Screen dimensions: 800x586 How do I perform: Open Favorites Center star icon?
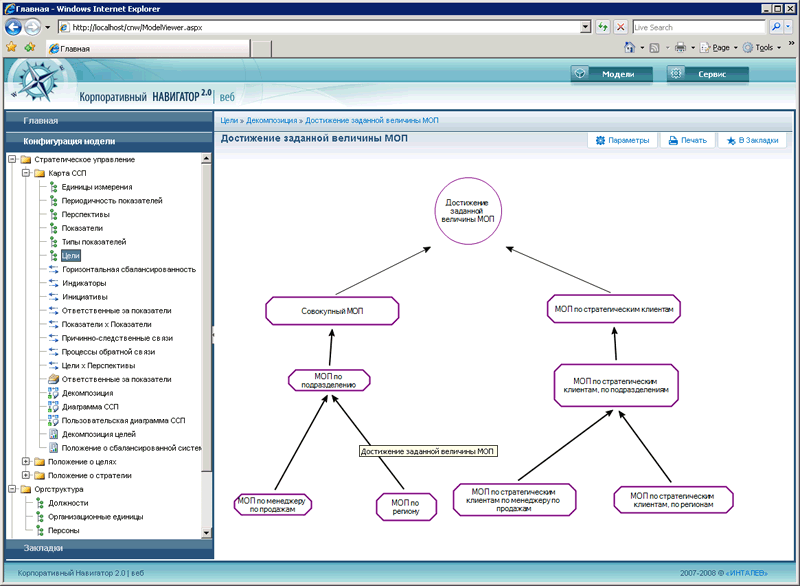(x=11, y=47)
